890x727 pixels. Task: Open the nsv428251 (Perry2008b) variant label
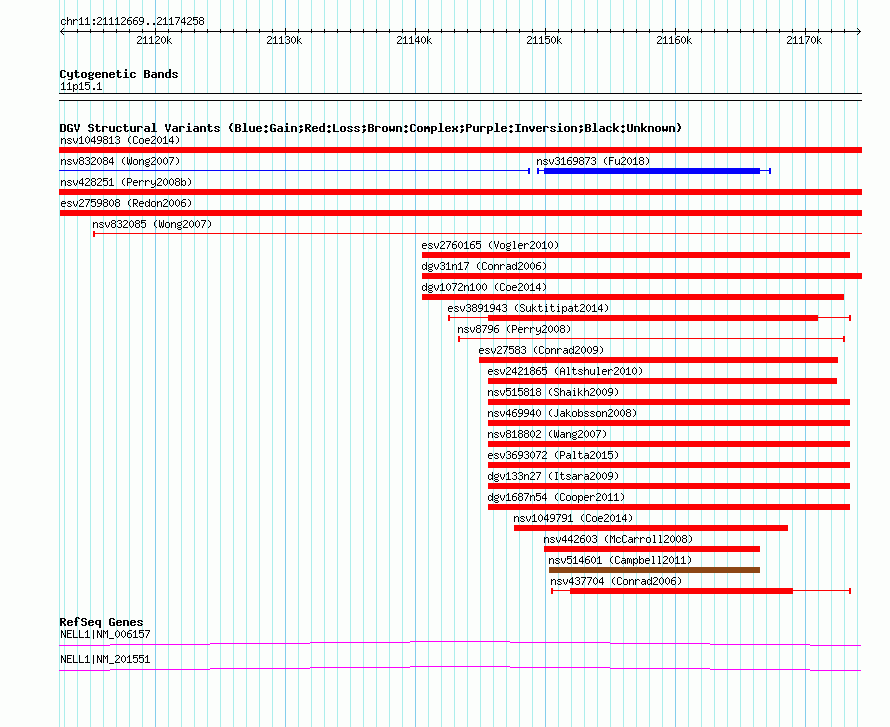tap(126, 182)
